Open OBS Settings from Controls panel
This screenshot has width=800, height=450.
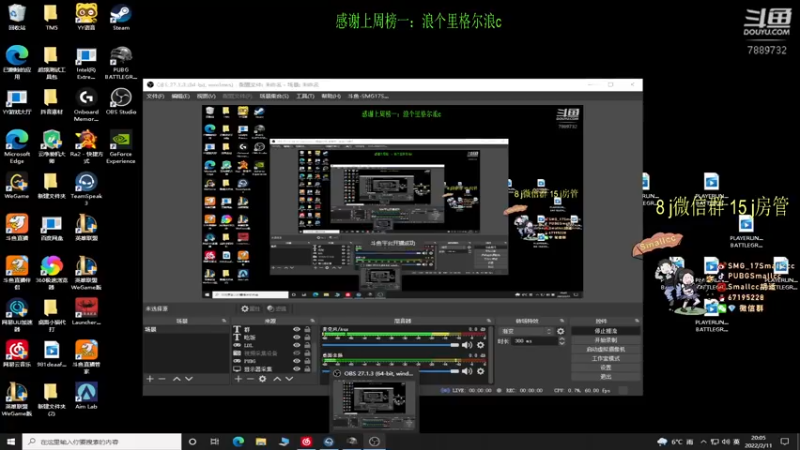606,367
